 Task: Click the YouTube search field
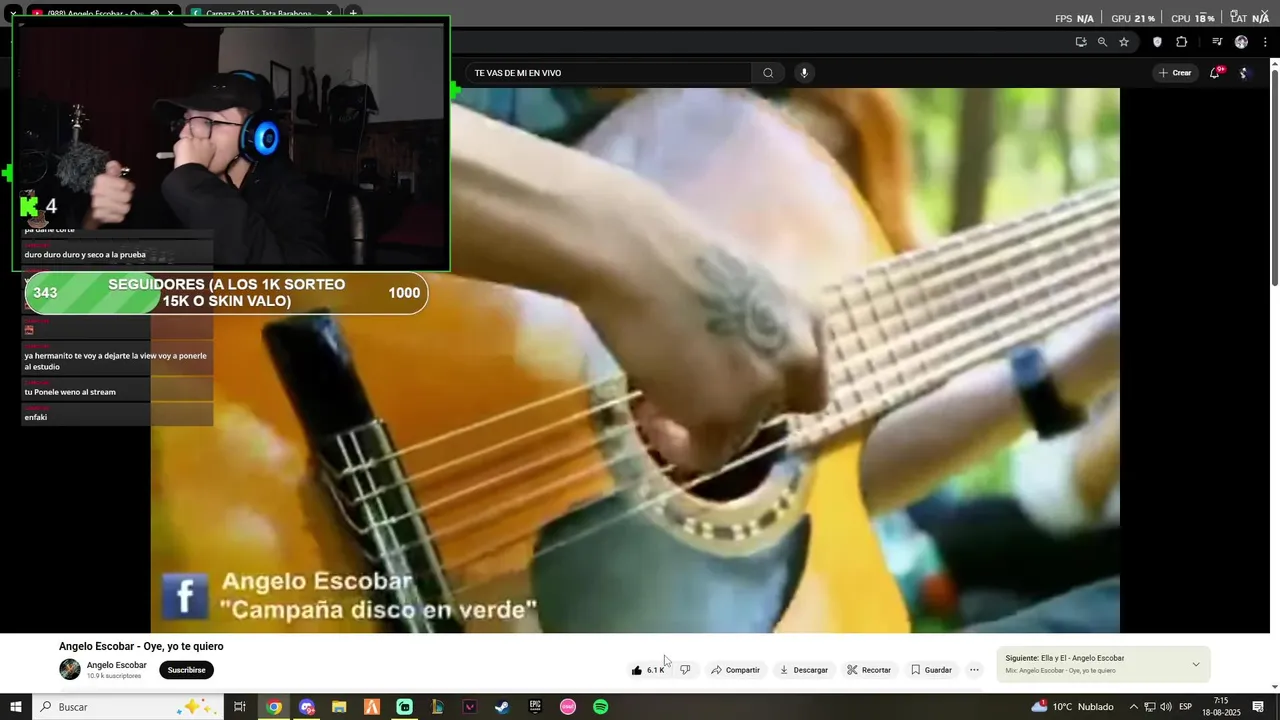coord(608,73)
